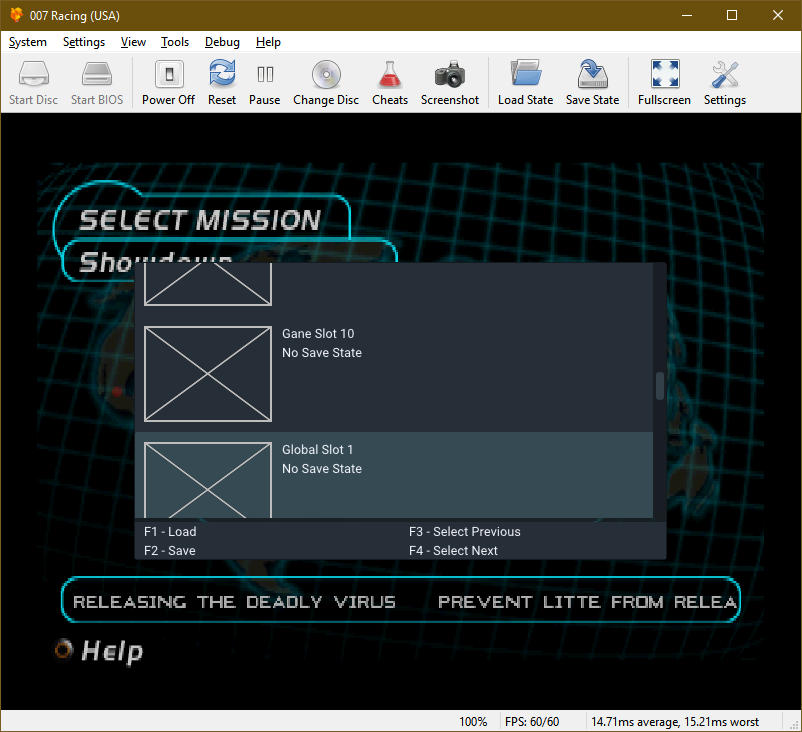Click the partially visible thumbnail above Slot 10
Image resolution: width=802 pixels, height=732 pixels.
(208, 284)
